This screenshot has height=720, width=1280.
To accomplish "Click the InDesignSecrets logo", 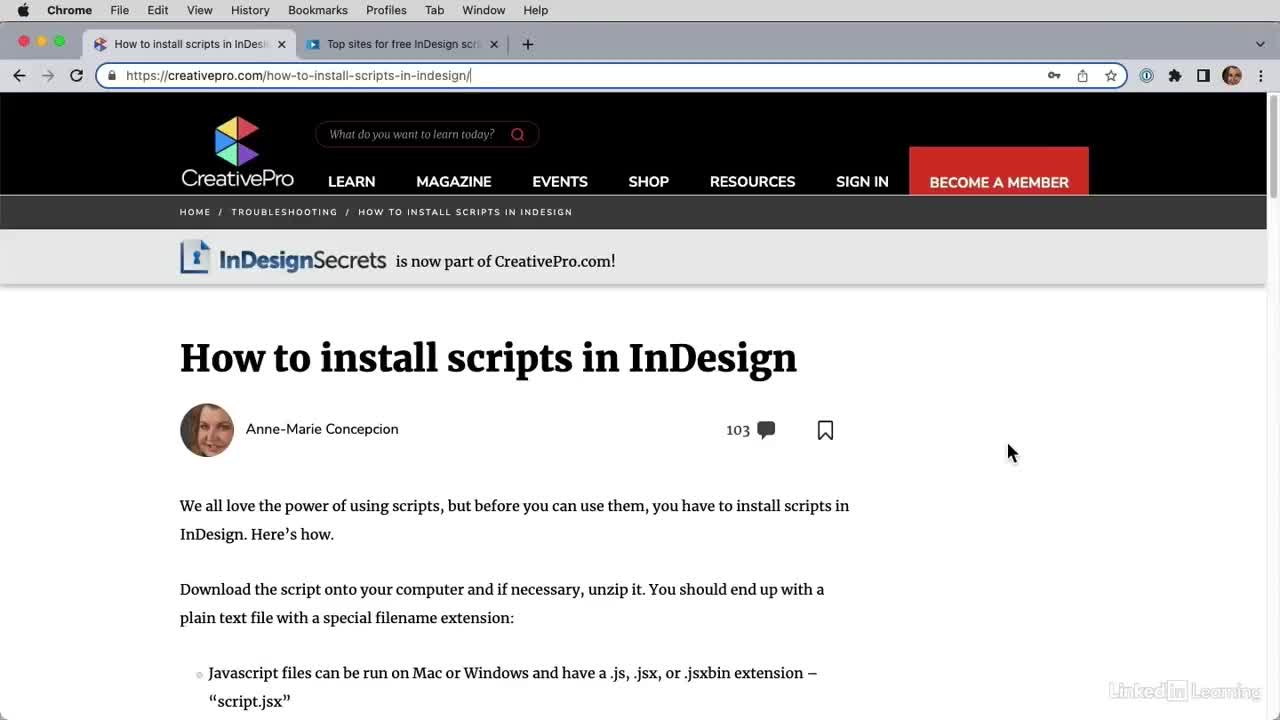I will [x=283, y=258].
